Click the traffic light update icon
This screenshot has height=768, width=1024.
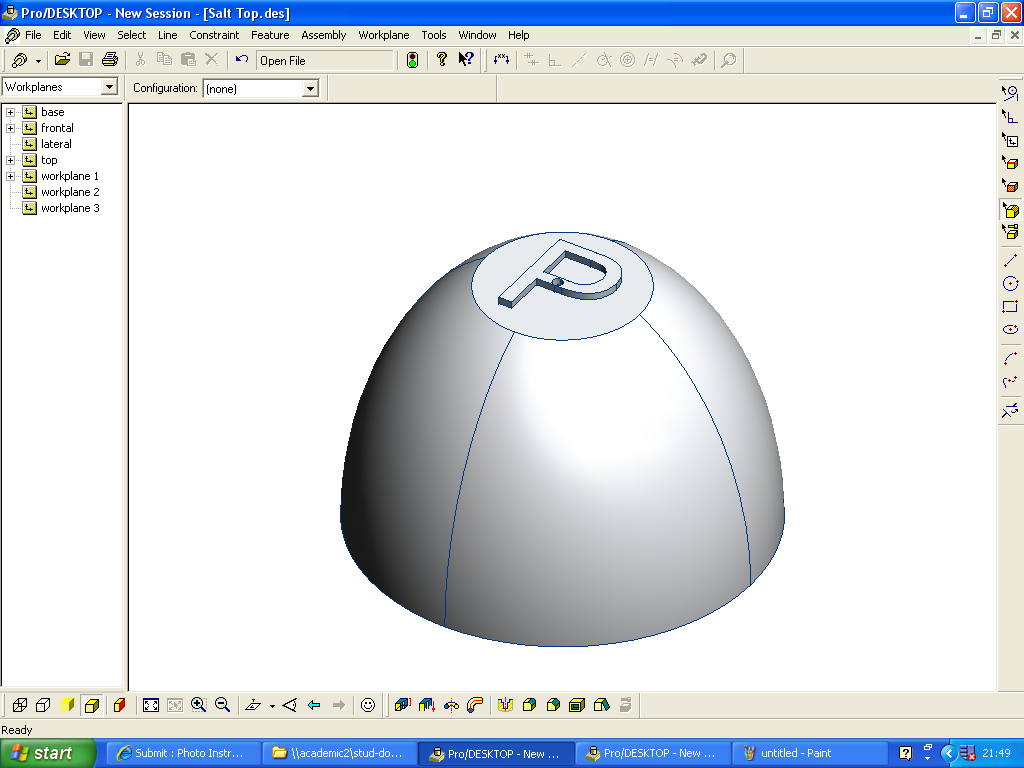pos(412,60)
